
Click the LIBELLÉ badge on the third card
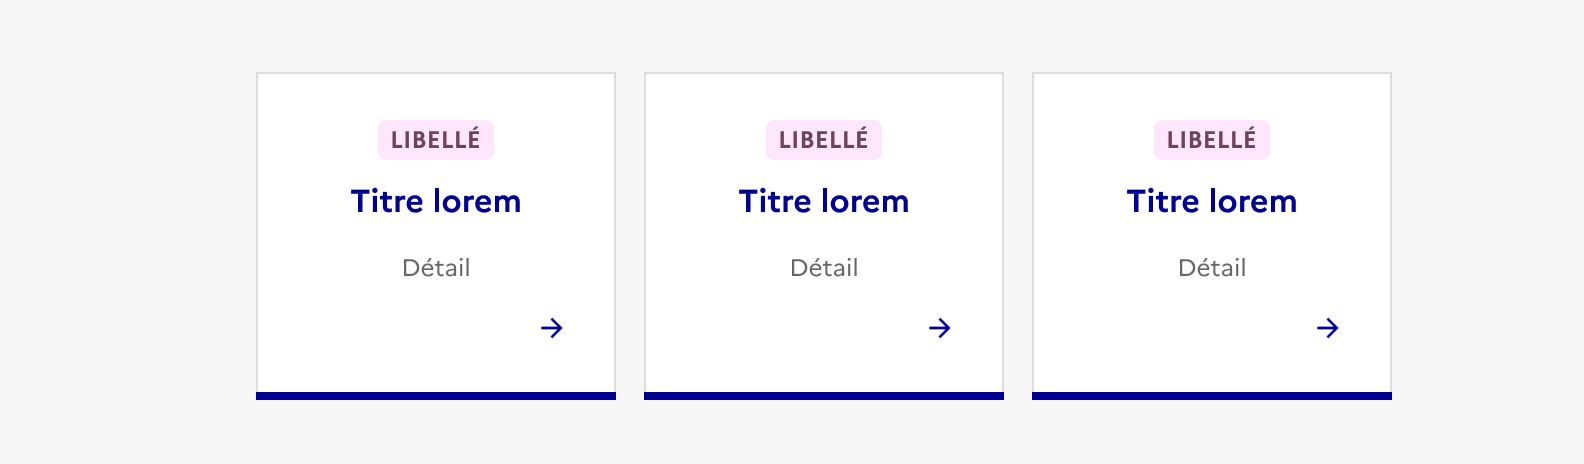(x=1212, y=140)
